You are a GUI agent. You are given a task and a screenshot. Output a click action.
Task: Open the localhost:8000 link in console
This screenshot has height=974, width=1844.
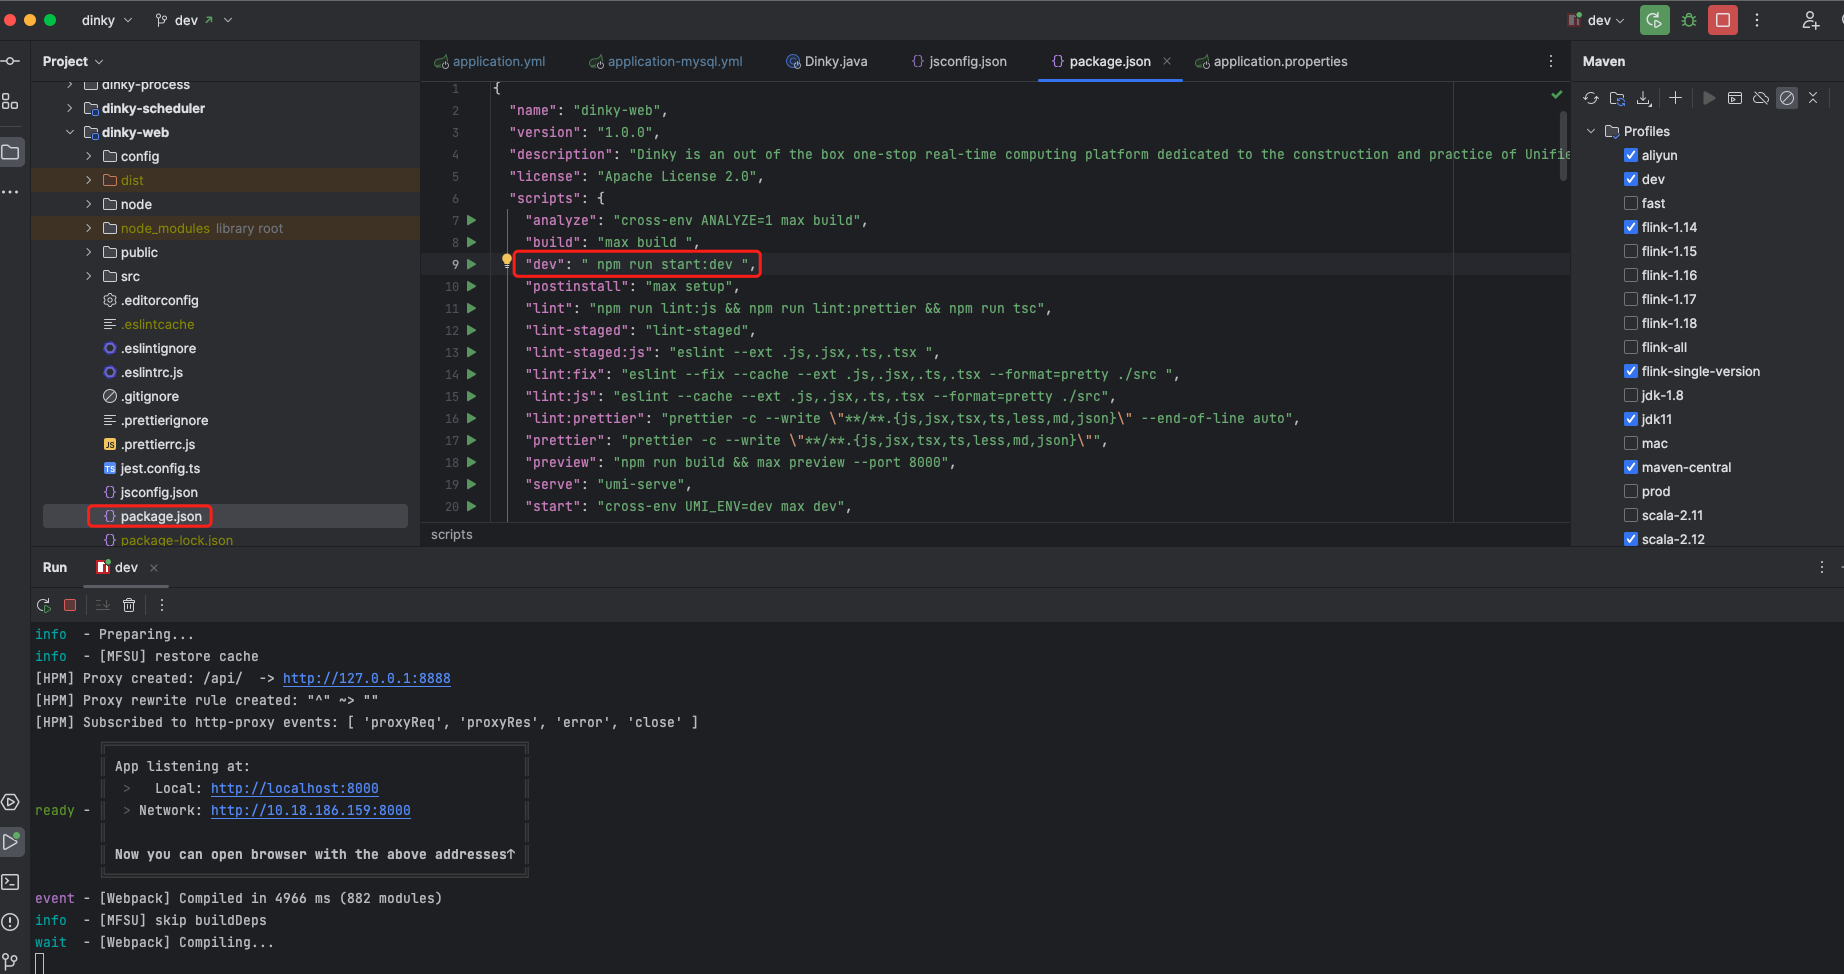click(x=294, y=788)
